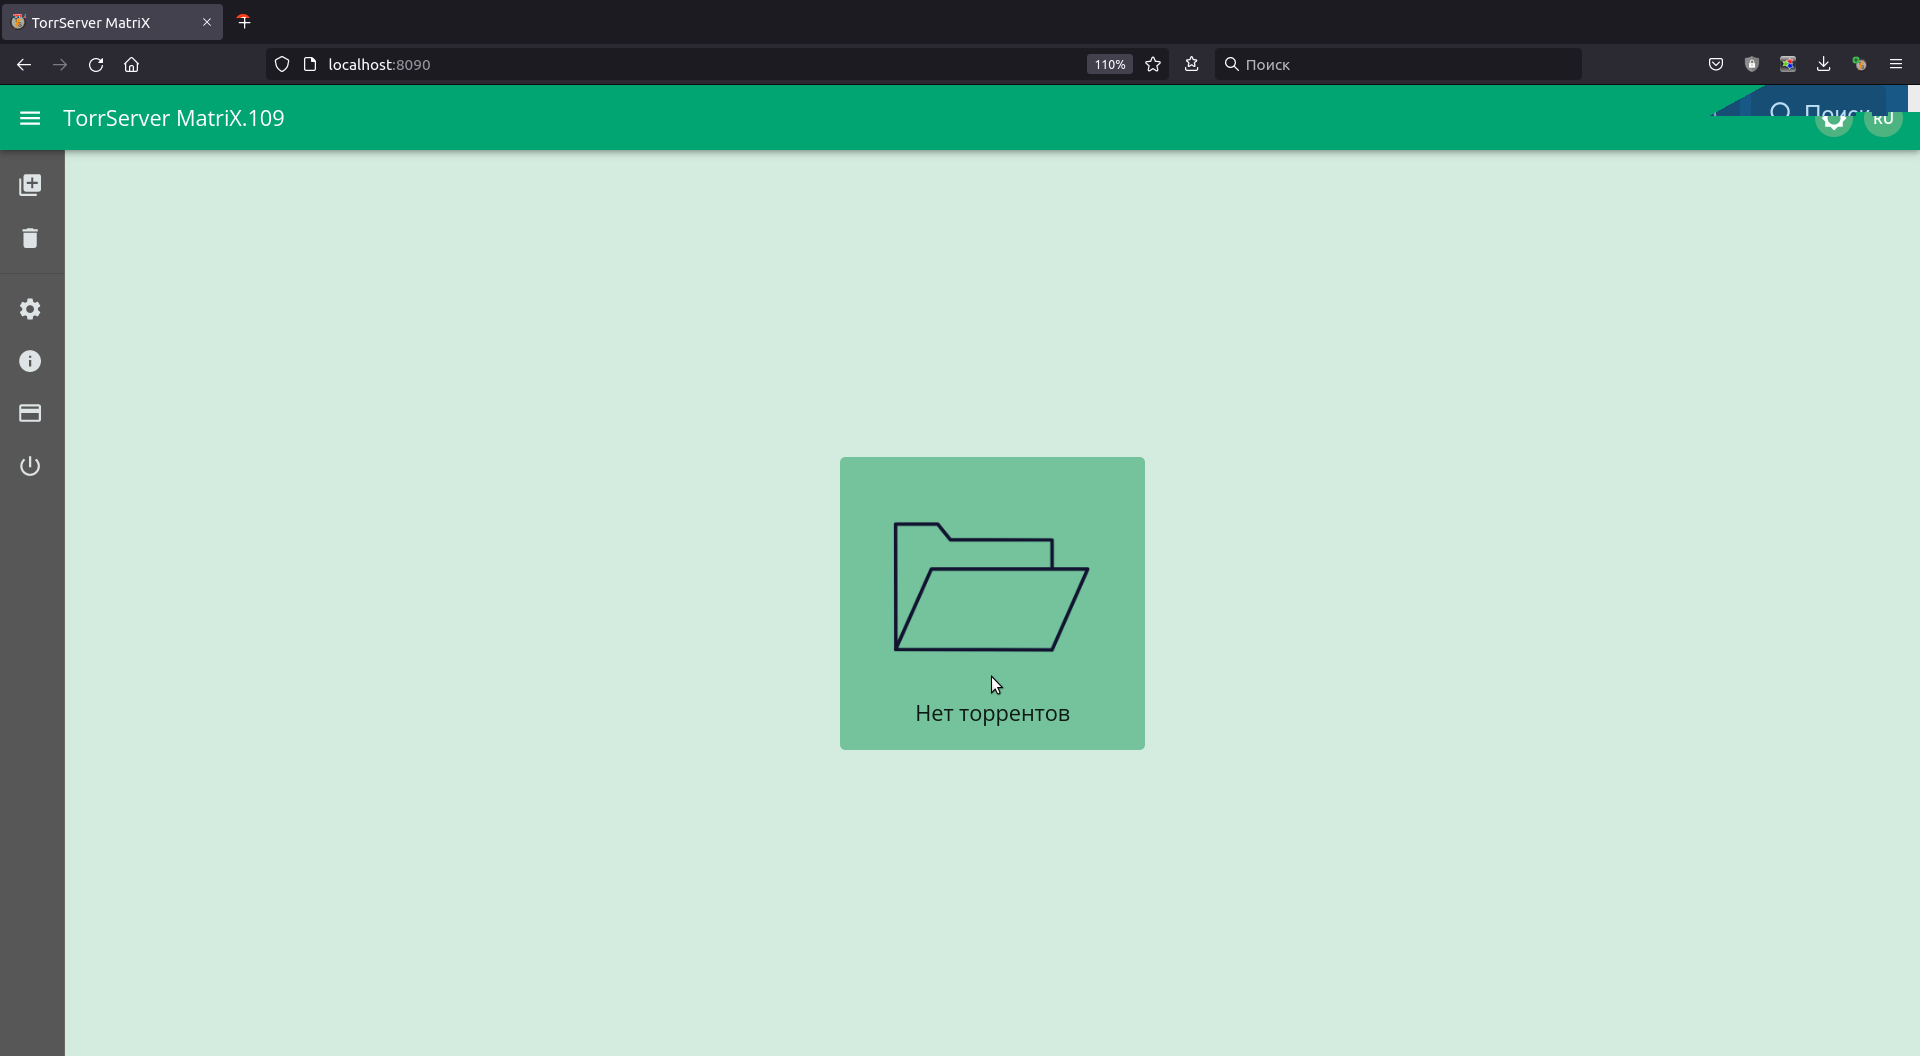Click the Firefox back arrow
The height and width of the screenshot is (1056, 1920).
coord(24,64)
